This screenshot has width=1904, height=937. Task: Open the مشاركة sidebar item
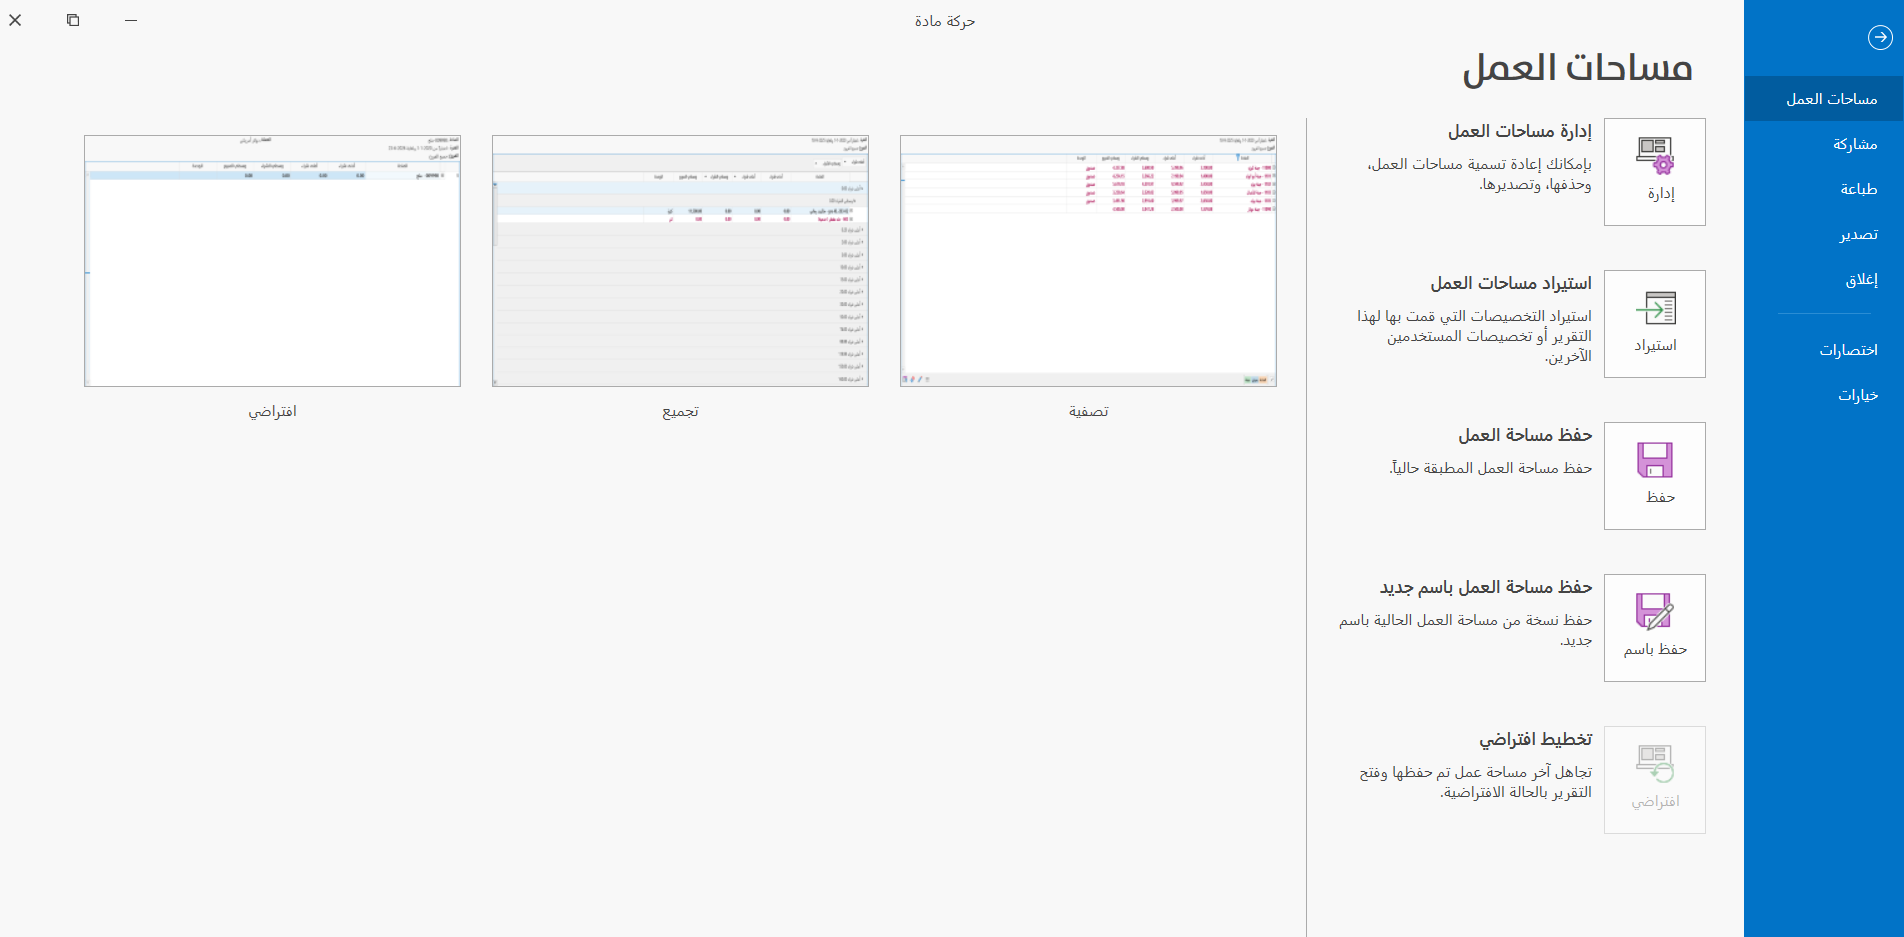(1824, 144)
